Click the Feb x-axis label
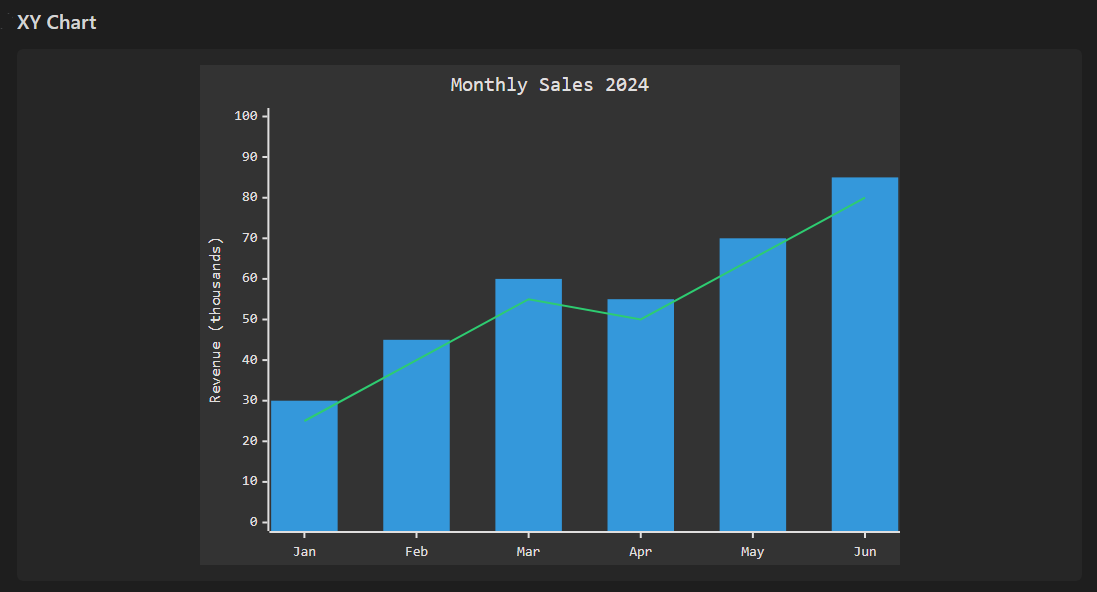This screenshot has width=1097, height=592. pos(416,551)
